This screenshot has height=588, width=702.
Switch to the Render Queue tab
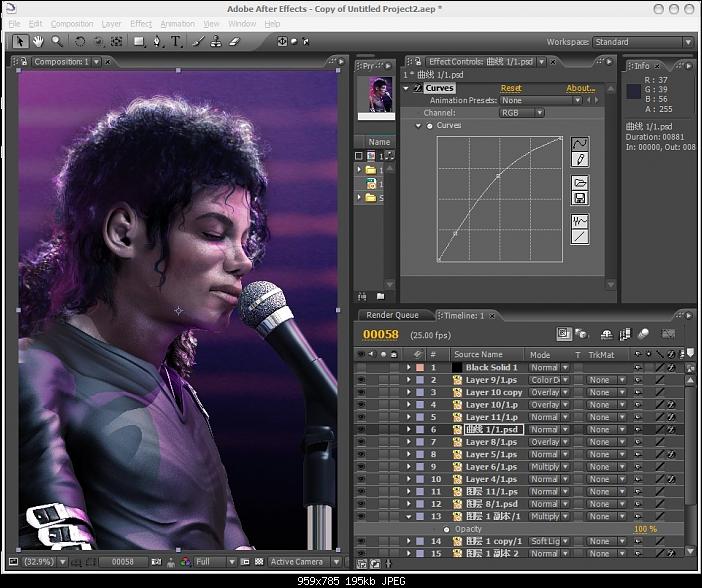pos(392,315)
